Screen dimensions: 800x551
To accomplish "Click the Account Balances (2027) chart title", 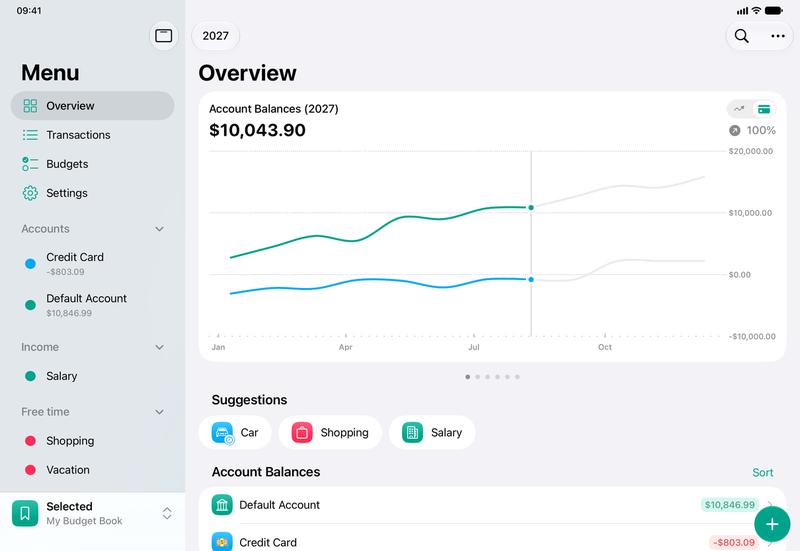I will [273, 109].
